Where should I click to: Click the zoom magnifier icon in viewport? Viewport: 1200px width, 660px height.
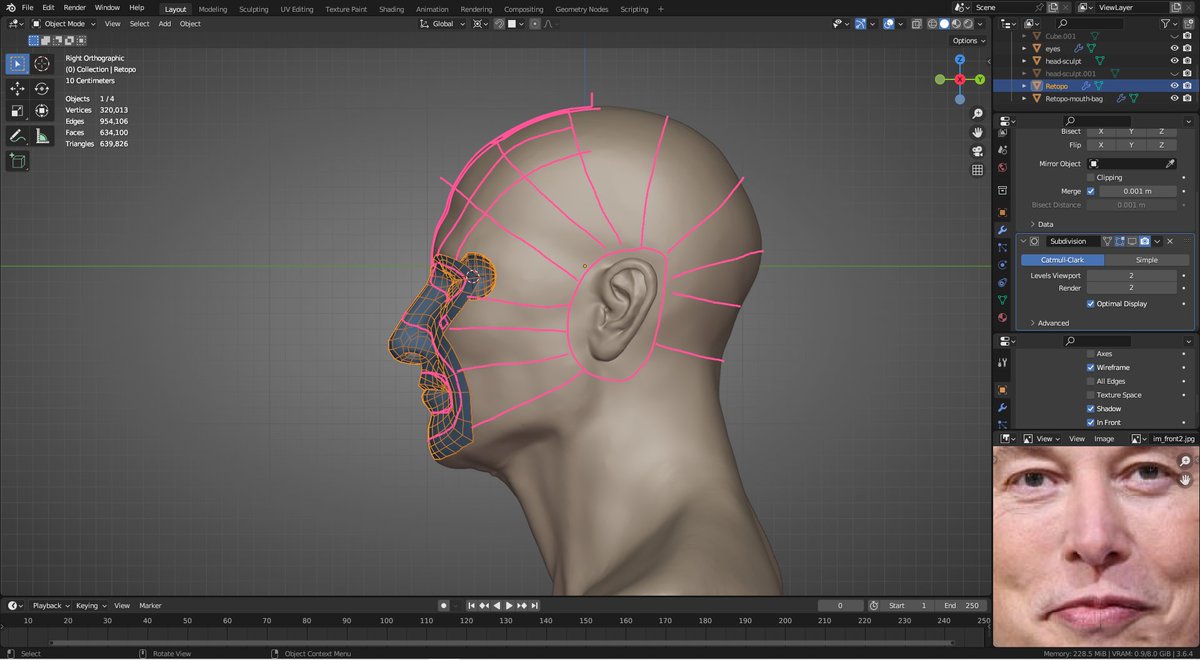[x=977, y=114]
